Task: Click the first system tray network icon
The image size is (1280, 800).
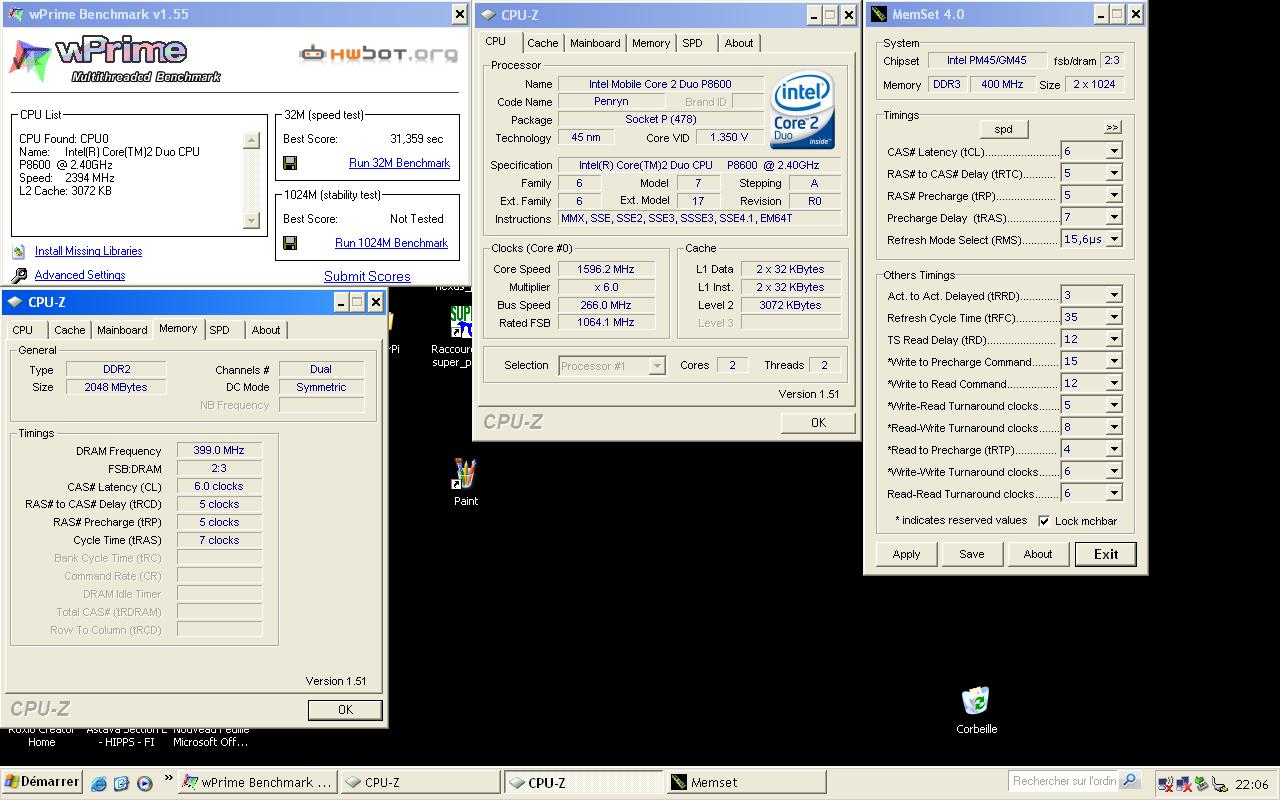Action: pyautogui.click(x=1165, y=784)
